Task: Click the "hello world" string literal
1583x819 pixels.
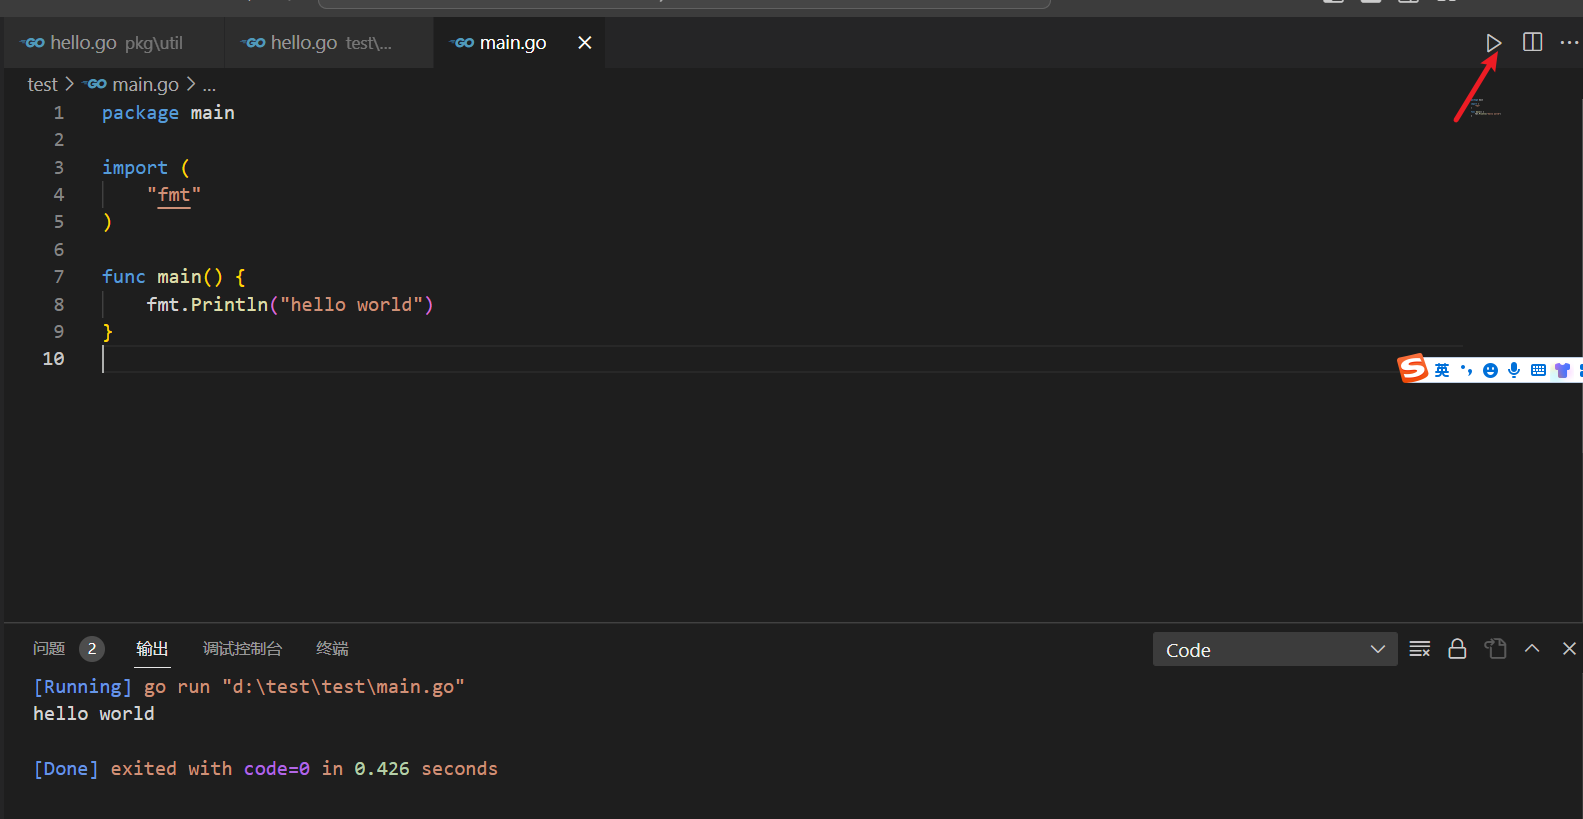Action: [352, 305]
